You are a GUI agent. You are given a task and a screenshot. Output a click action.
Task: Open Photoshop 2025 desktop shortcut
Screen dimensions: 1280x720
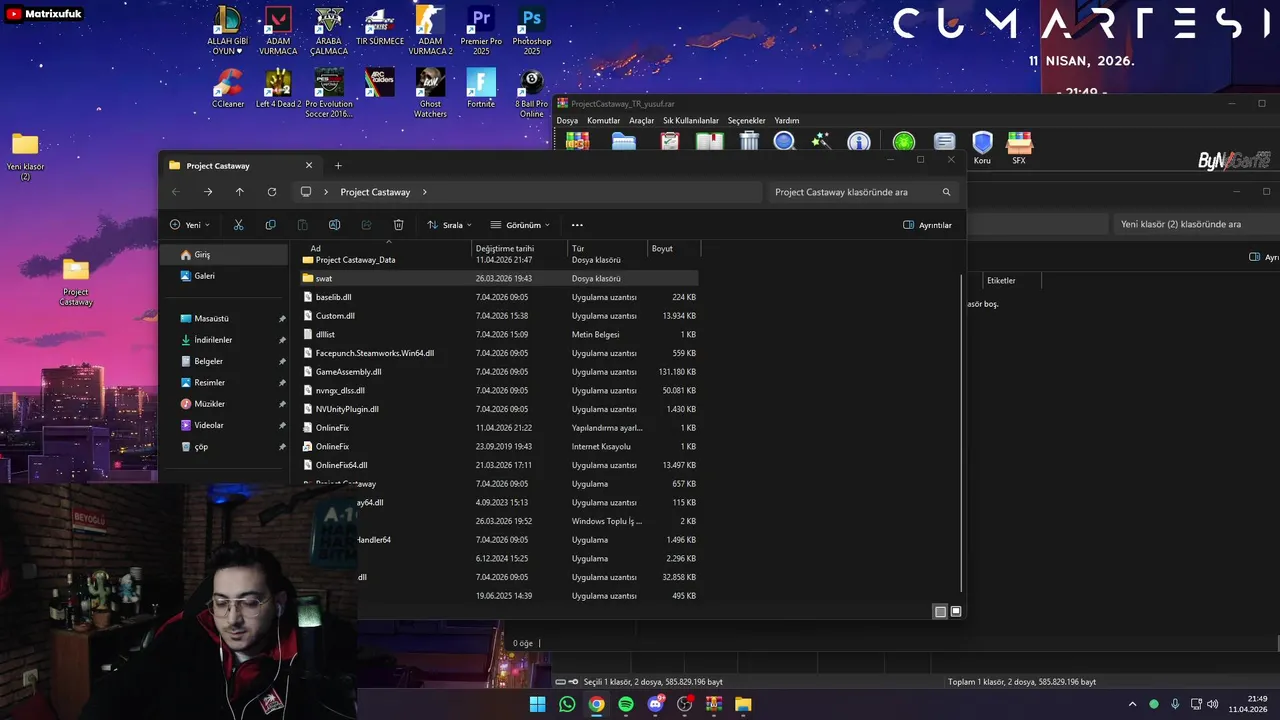pyautogui.click(x=532, y=30)
